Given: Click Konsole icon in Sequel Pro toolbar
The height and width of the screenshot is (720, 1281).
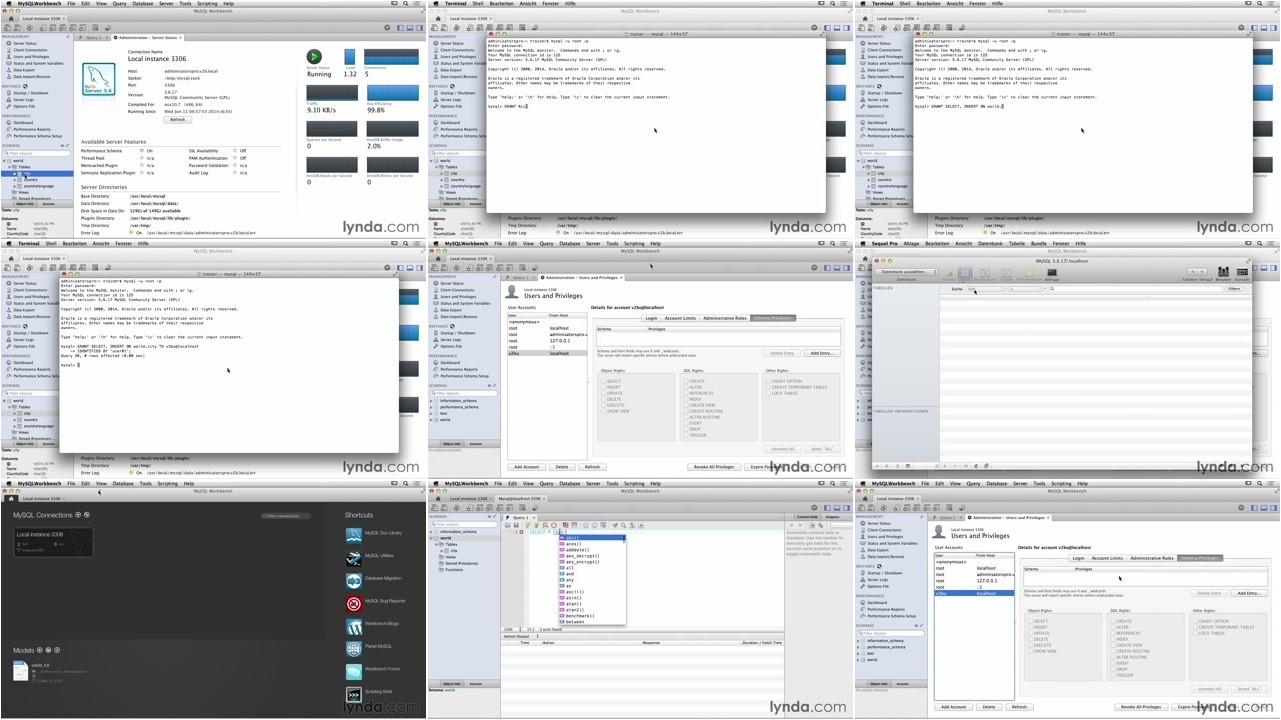Looking at the screenshot, I should (1243, 273).
